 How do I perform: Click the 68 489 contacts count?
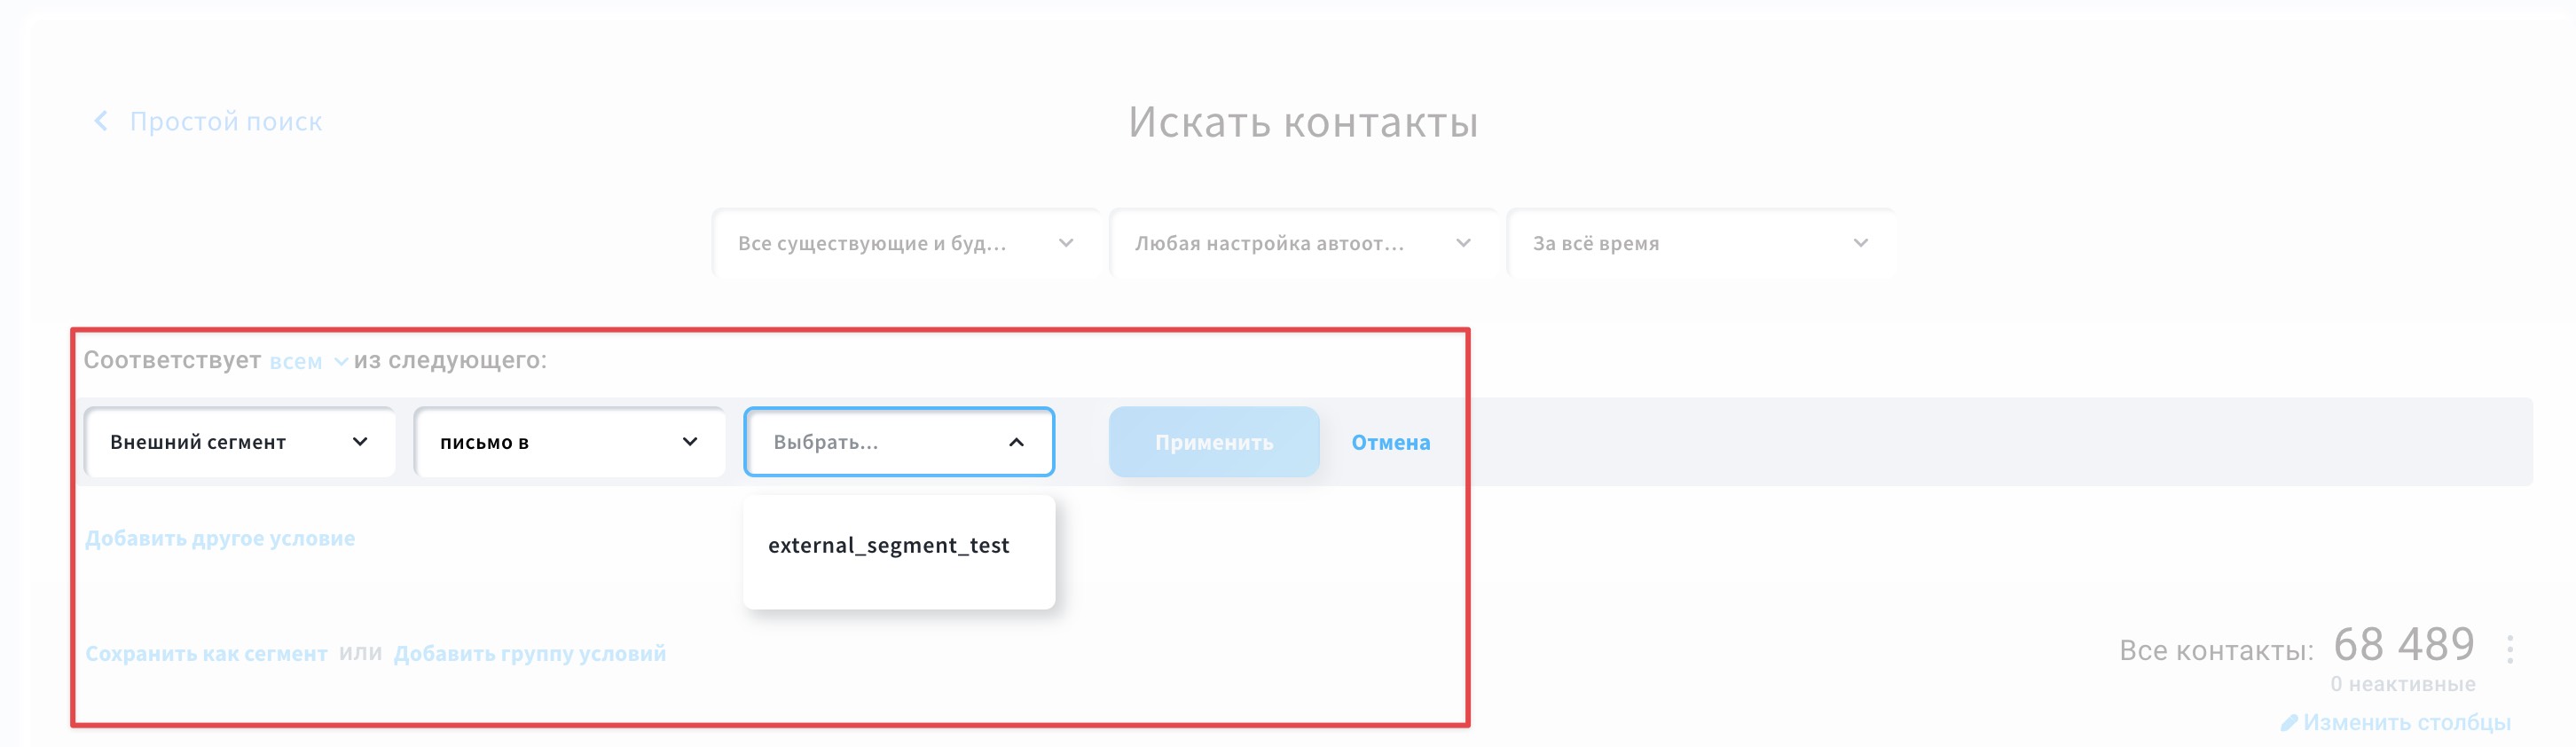[2404, 645]
